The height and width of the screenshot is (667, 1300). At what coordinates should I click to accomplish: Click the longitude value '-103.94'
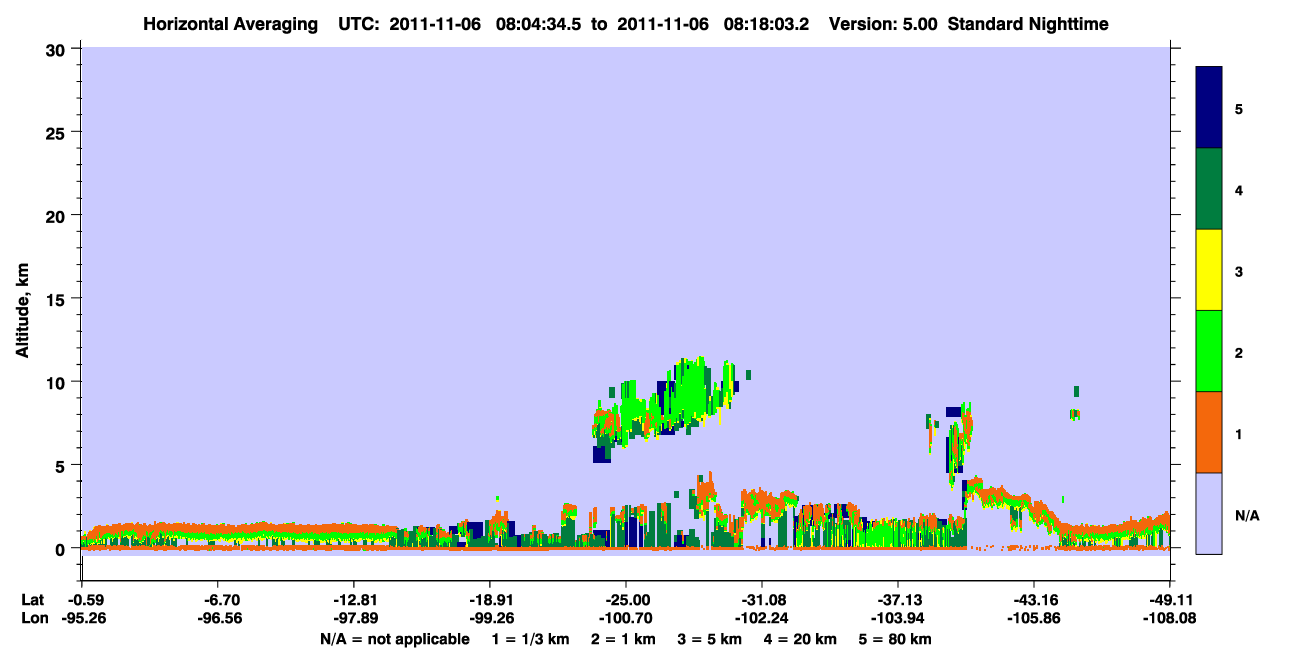(898, 618)
